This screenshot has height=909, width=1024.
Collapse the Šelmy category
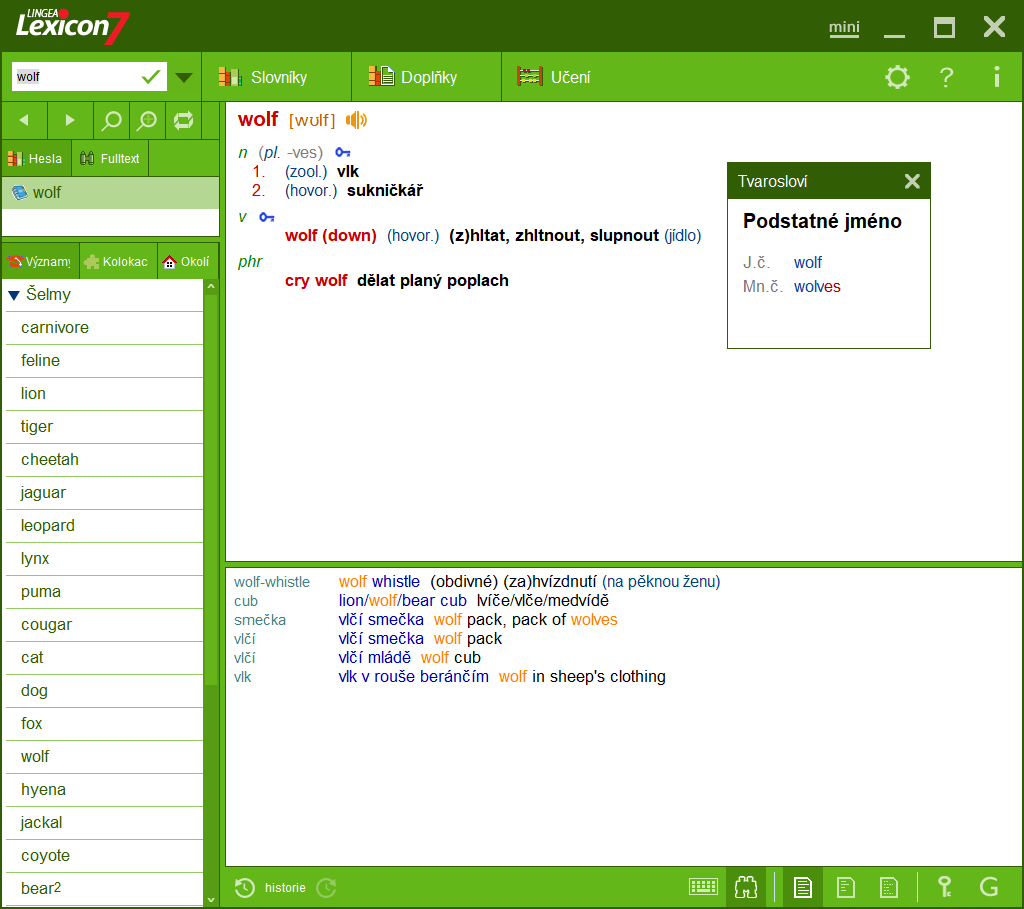(14, 295)
